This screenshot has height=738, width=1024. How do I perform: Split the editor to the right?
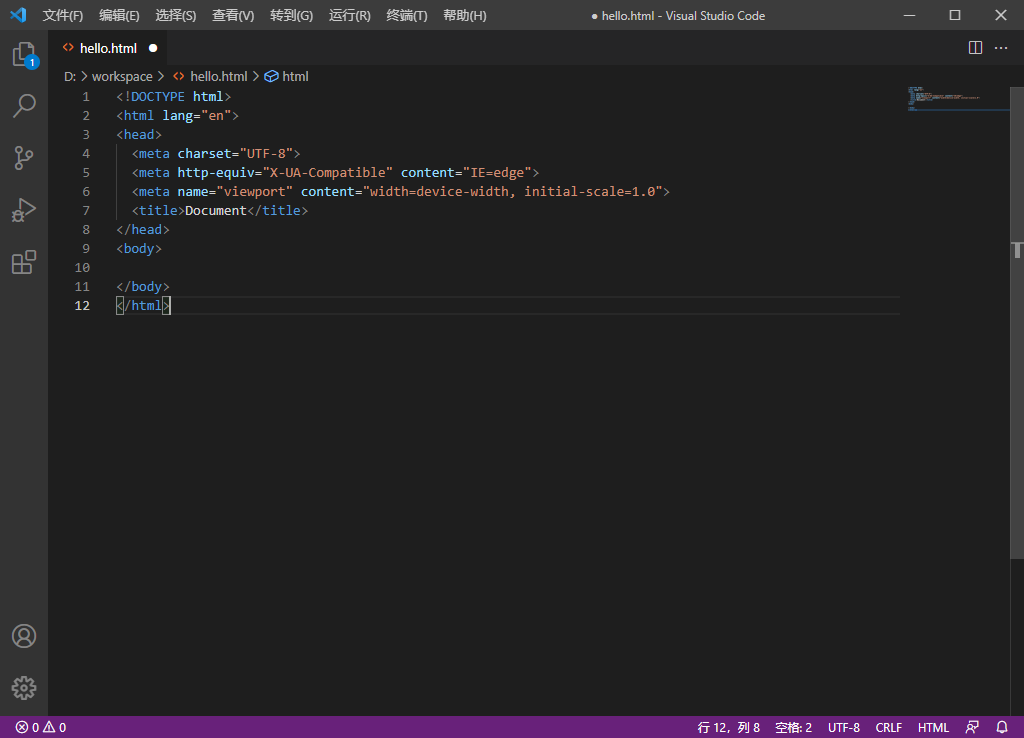[x=975, y=48]
